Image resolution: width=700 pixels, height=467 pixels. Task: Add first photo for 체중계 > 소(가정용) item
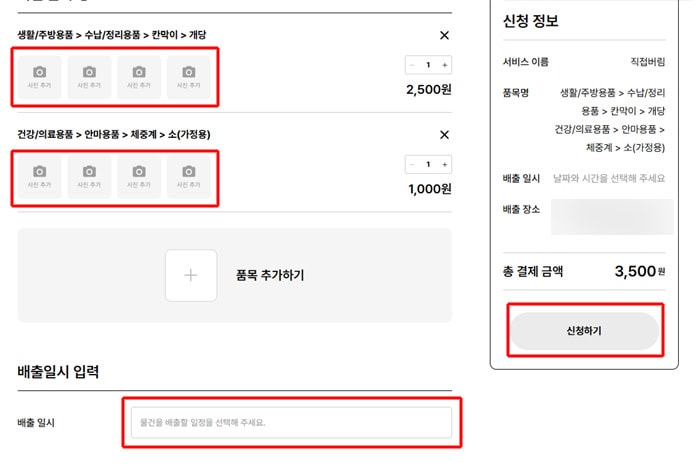(39, 177)
